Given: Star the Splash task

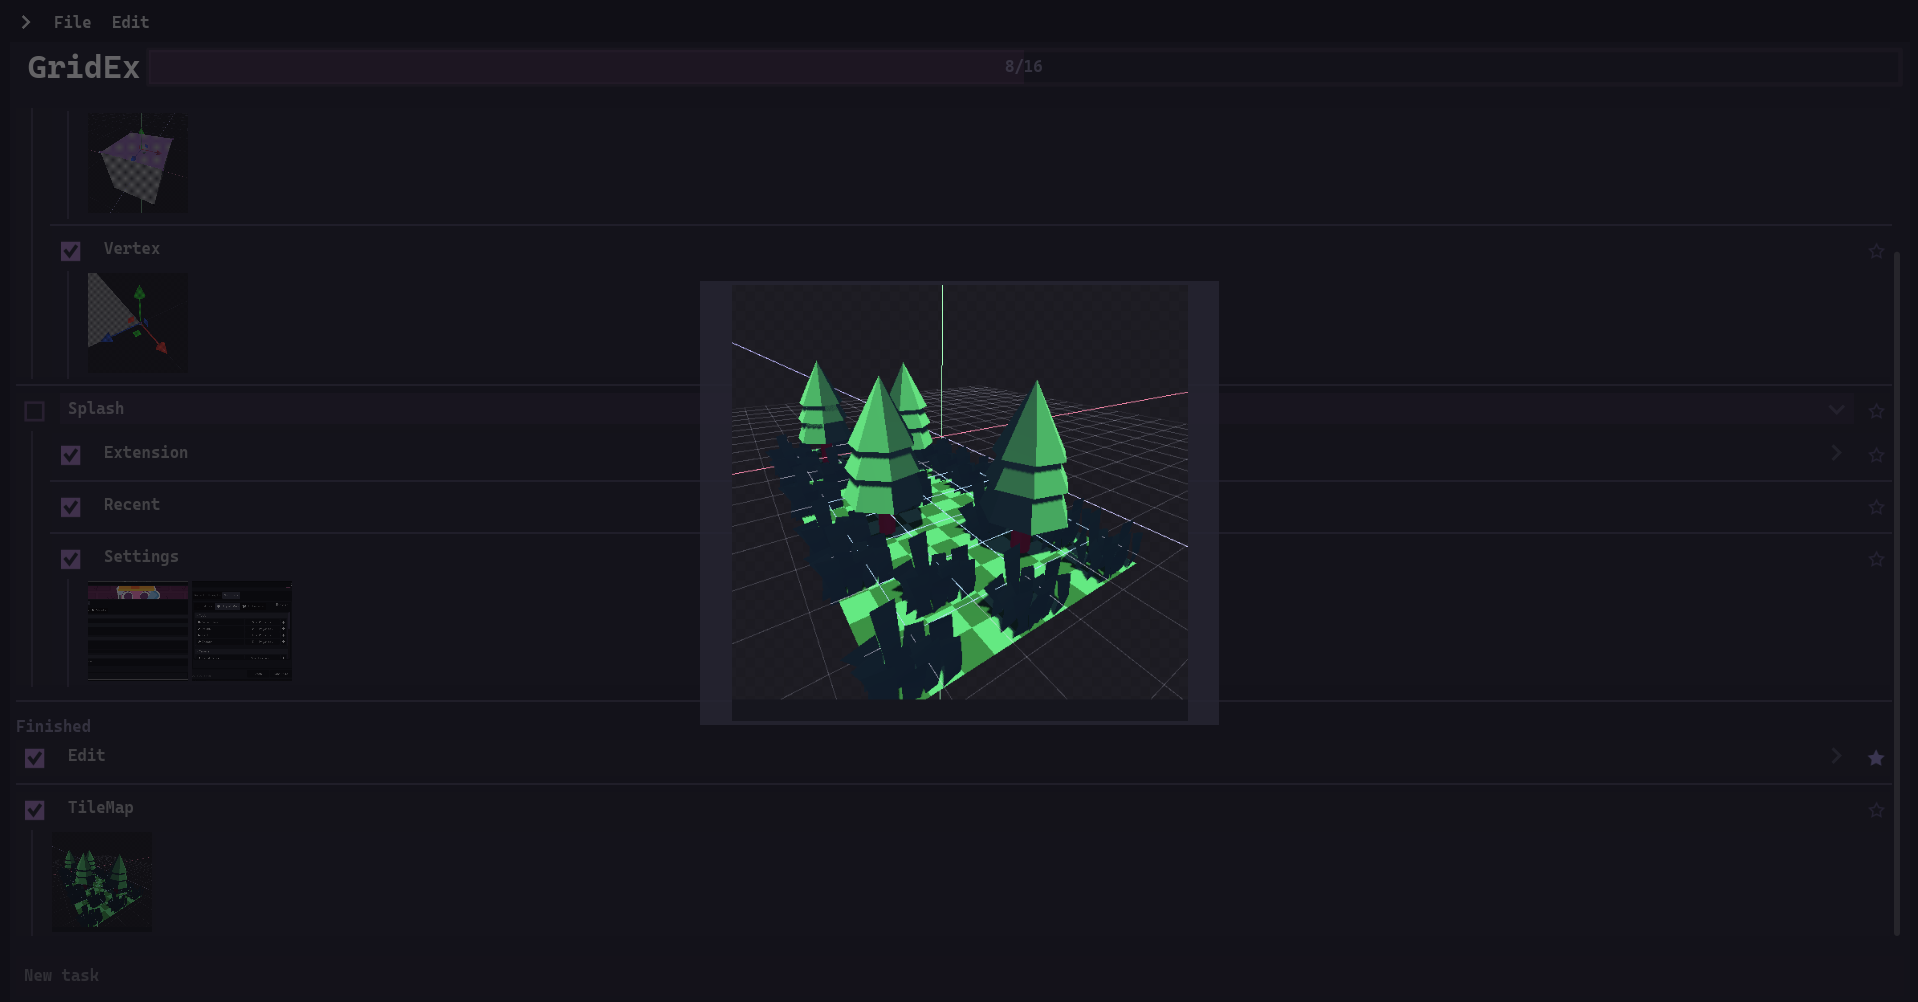Looking at the screenshot, I should coord(1876,411).
